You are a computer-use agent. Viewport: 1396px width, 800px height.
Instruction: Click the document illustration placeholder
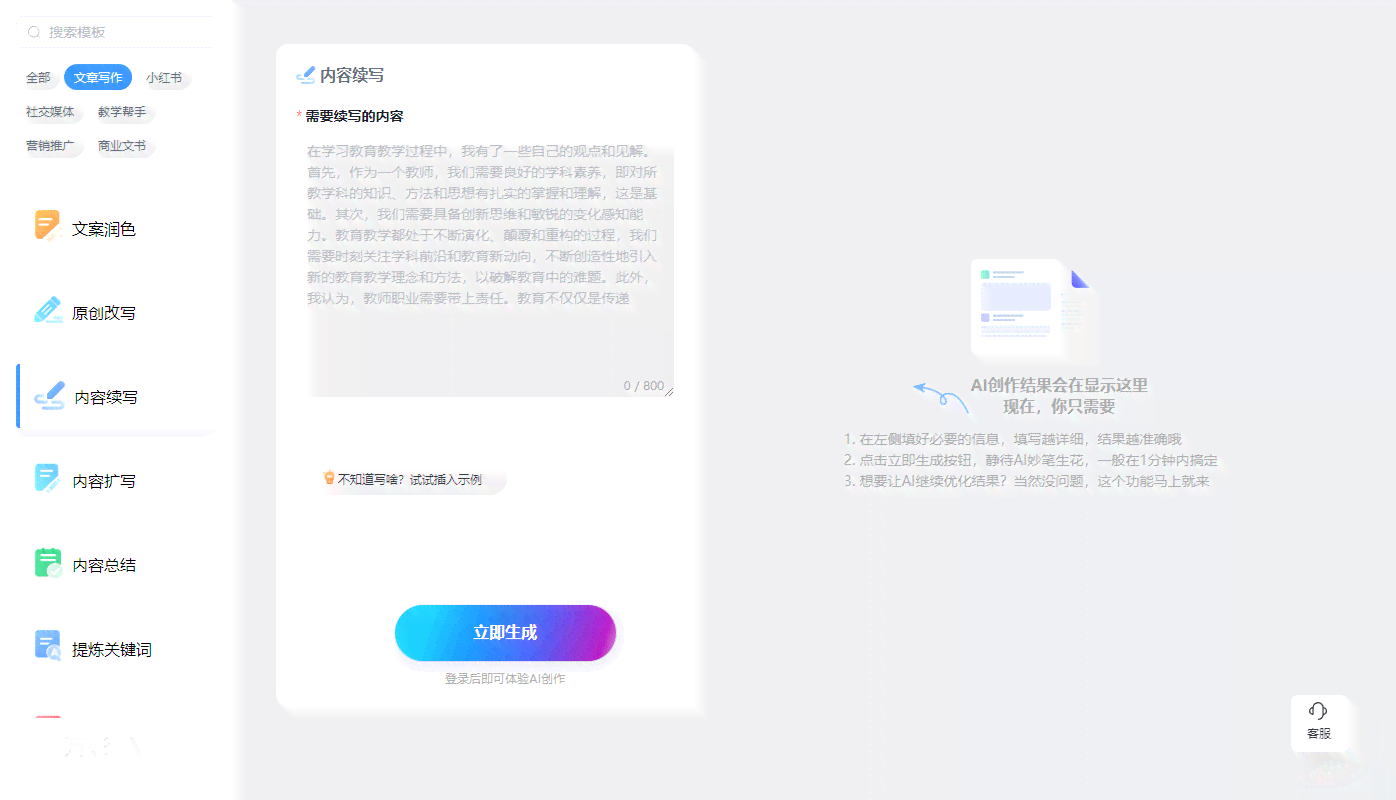tap(1033, 308)
